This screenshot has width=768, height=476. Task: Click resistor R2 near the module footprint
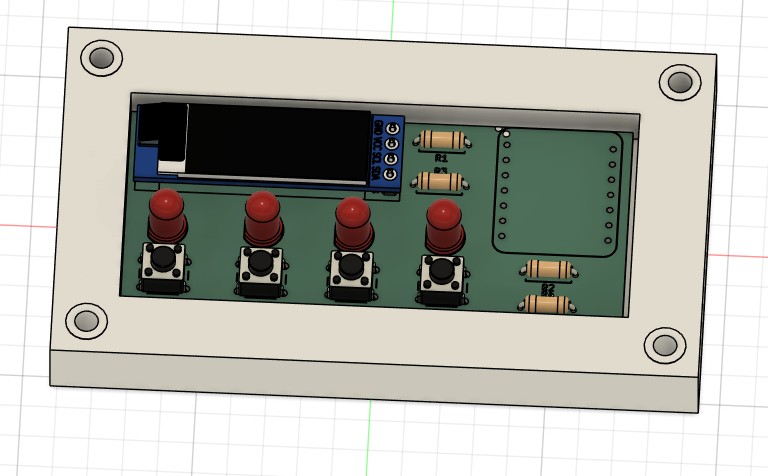tap(548, 269)
